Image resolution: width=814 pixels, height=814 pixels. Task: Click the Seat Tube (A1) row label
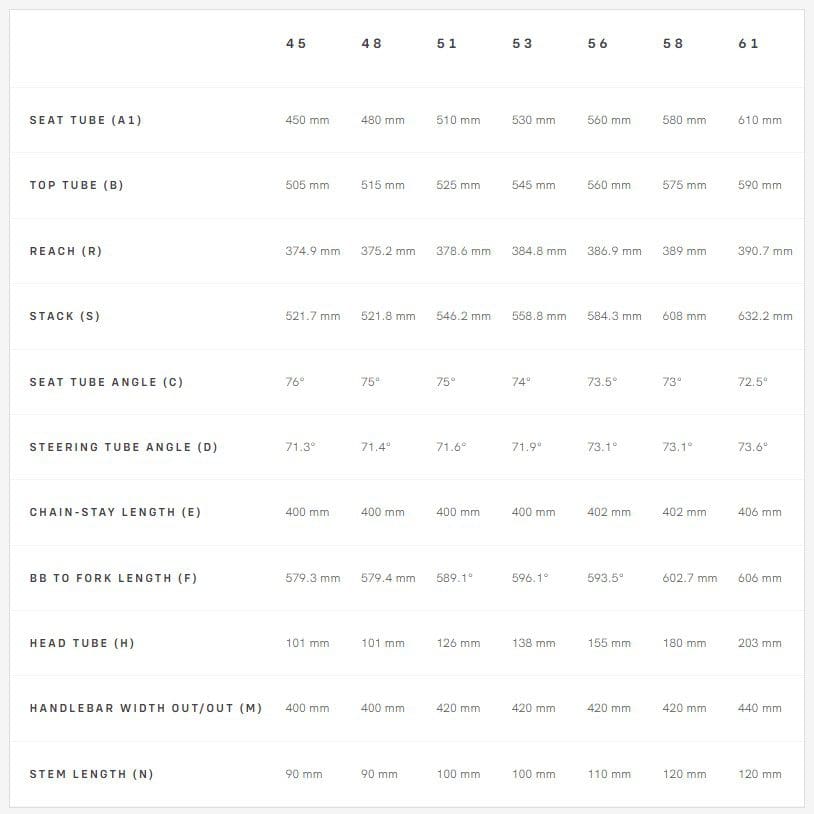pyautogui.click(x=86, y=120)
